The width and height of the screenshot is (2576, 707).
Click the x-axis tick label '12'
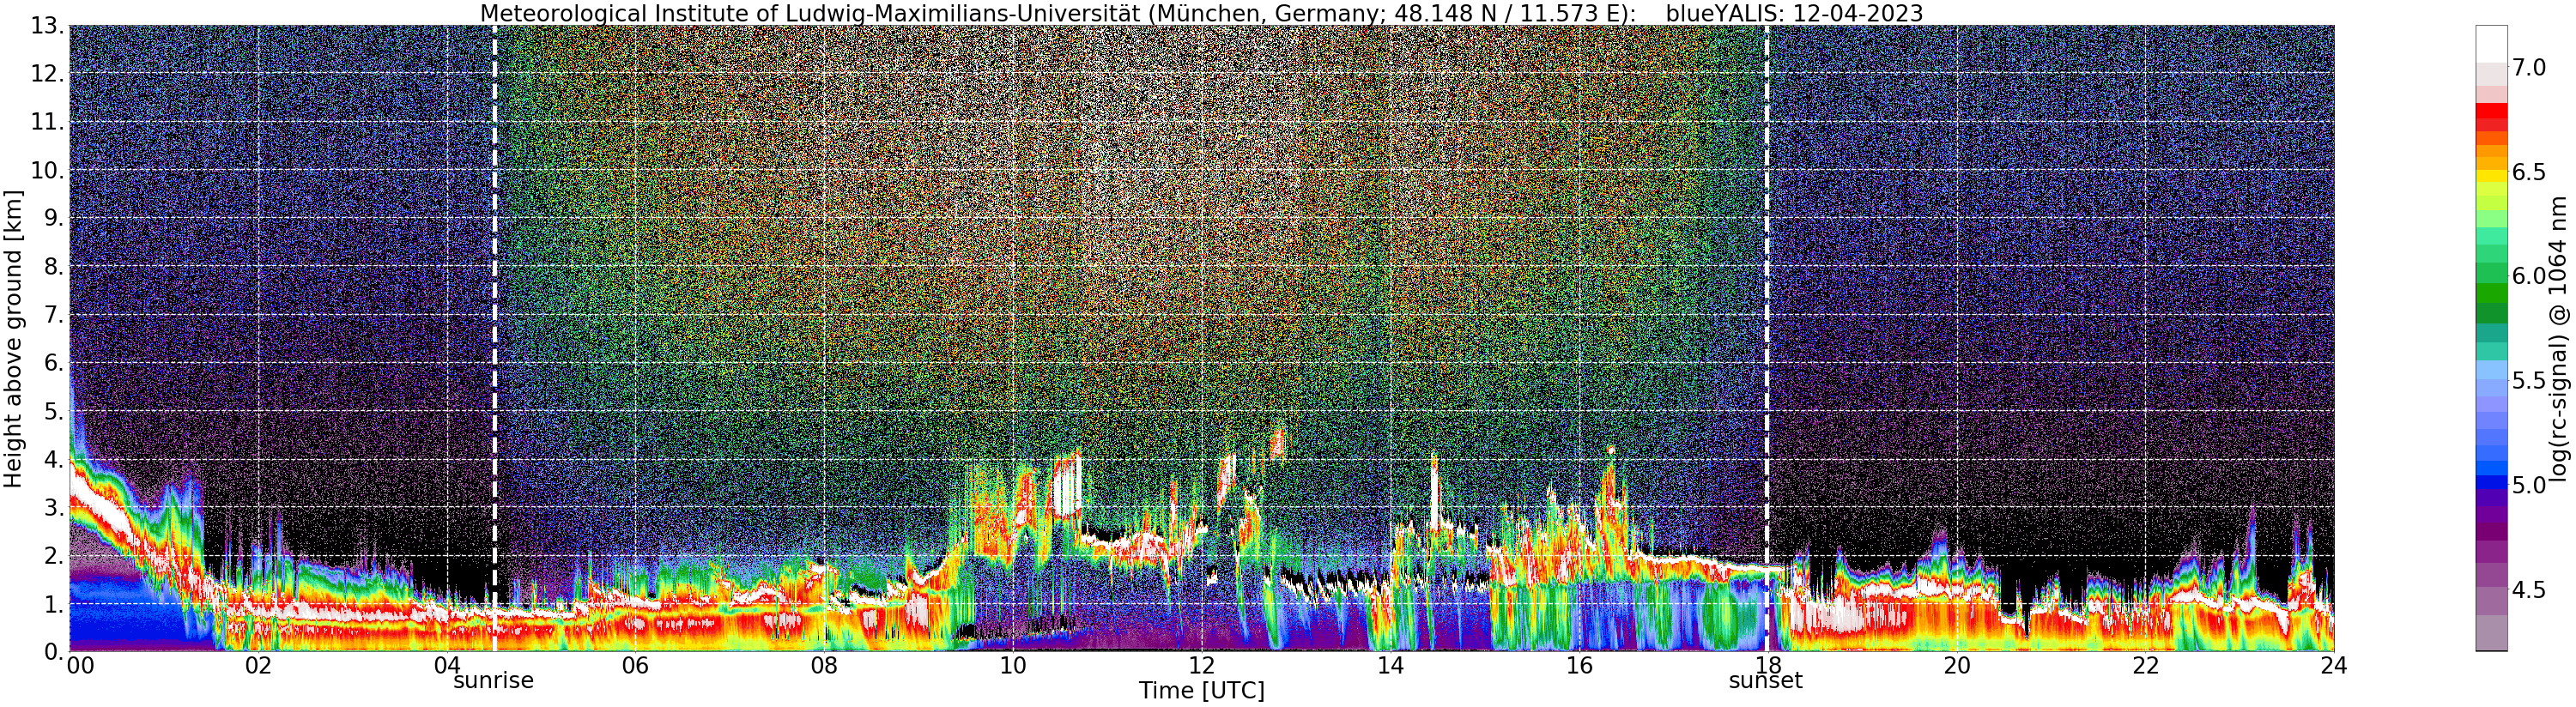click(x=1201, y=666)
